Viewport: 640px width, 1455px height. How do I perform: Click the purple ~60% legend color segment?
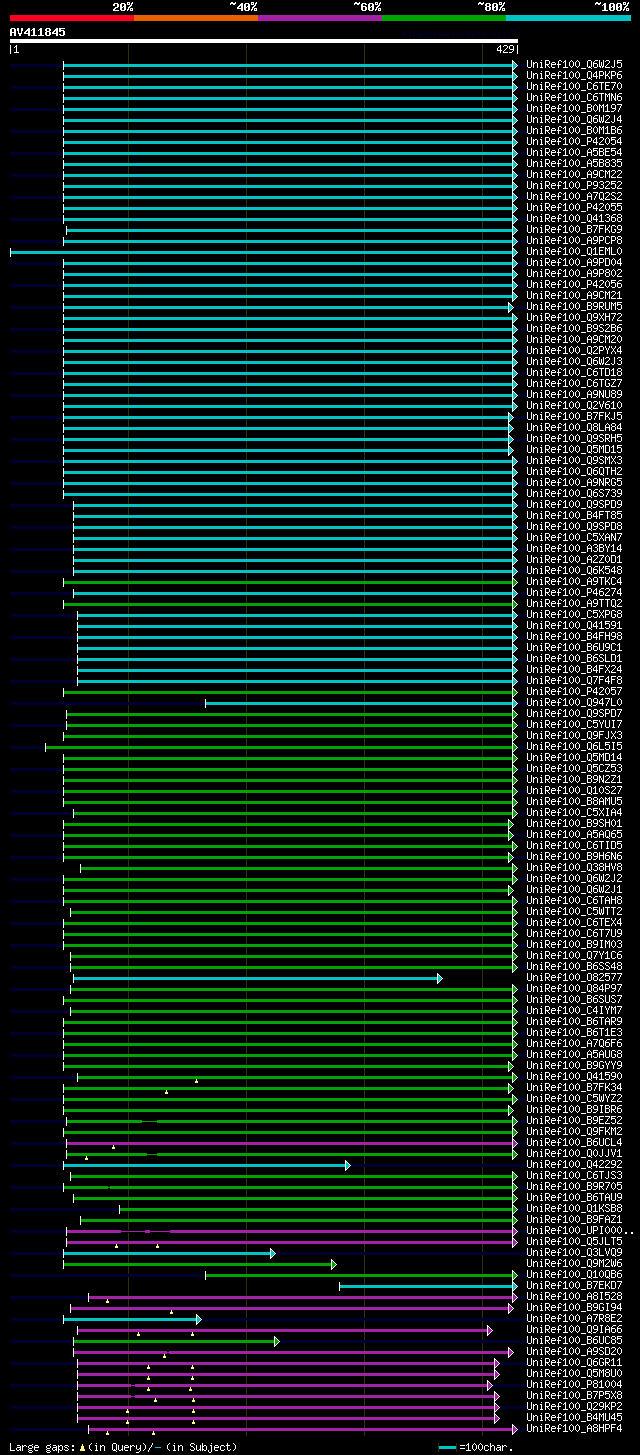click(x=320, y=18)
